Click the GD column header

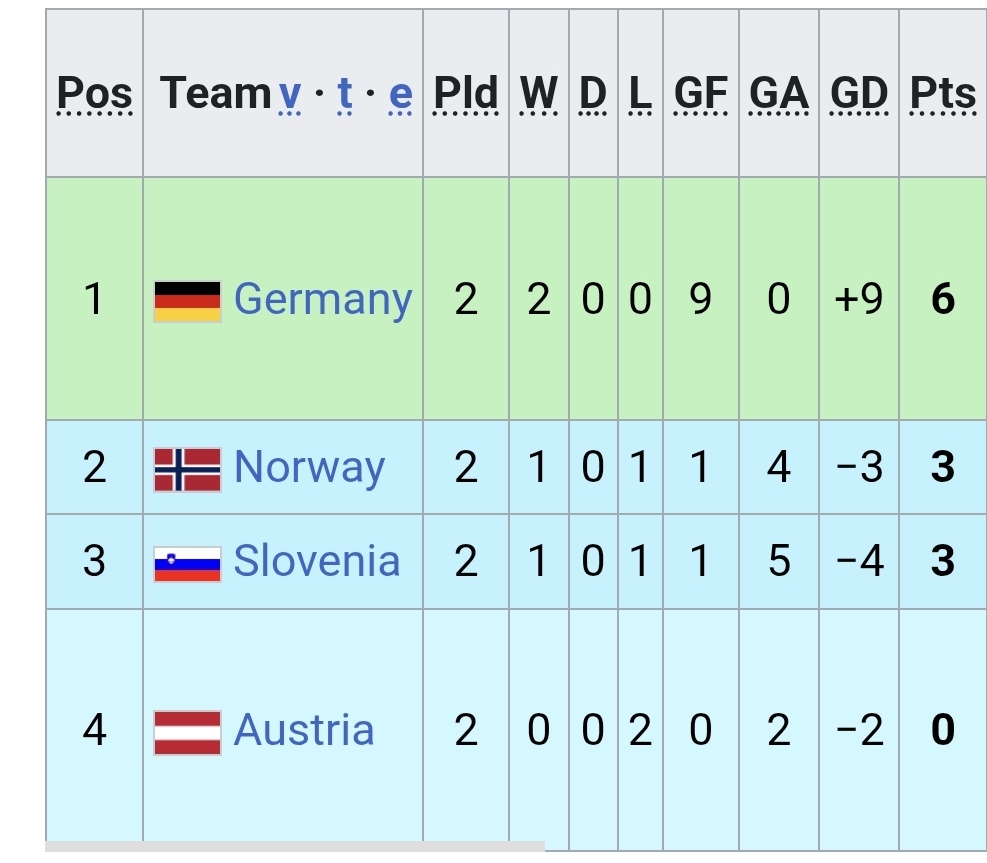(858, 94)
